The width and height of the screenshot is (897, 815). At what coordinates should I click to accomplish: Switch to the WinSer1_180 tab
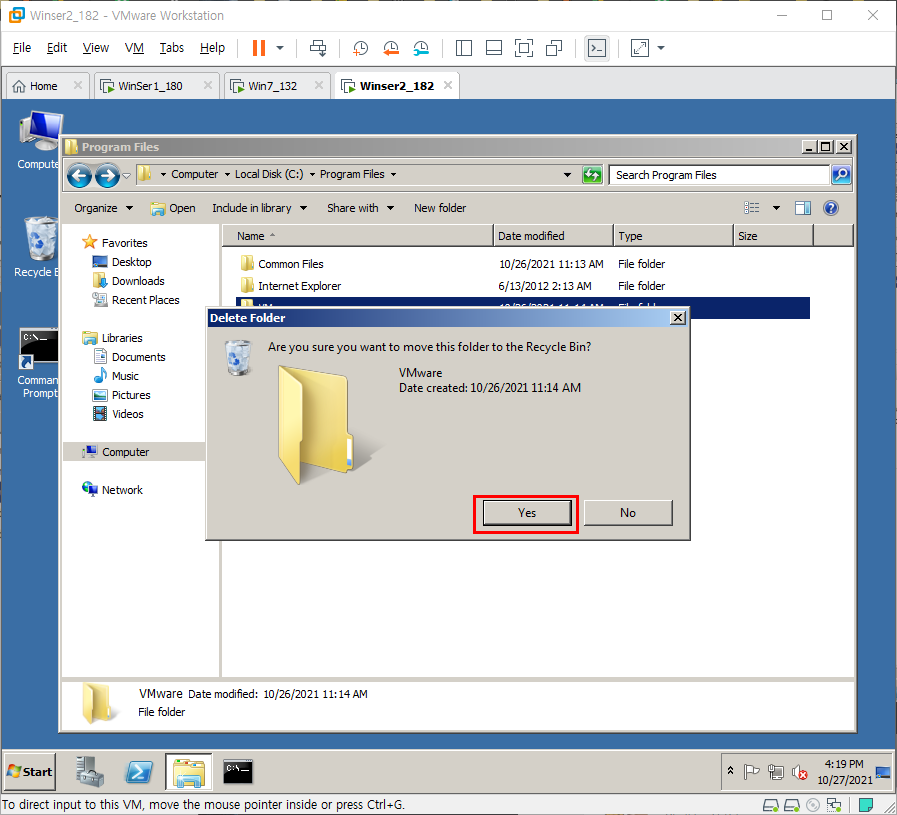150,86
